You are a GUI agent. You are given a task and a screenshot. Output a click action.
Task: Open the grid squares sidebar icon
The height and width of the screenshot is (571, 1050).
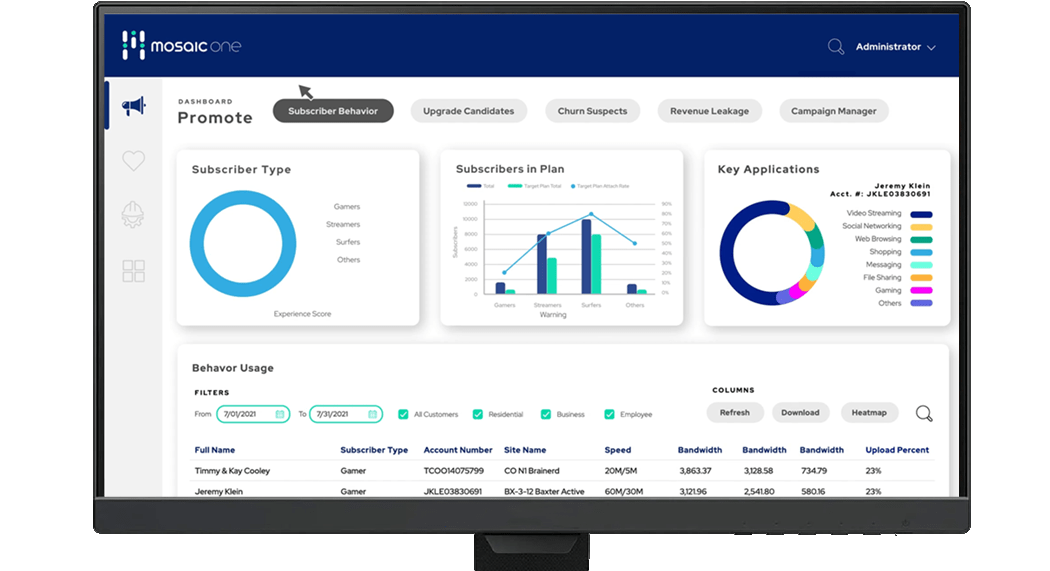pyautogui.click(x=133, y=271)
